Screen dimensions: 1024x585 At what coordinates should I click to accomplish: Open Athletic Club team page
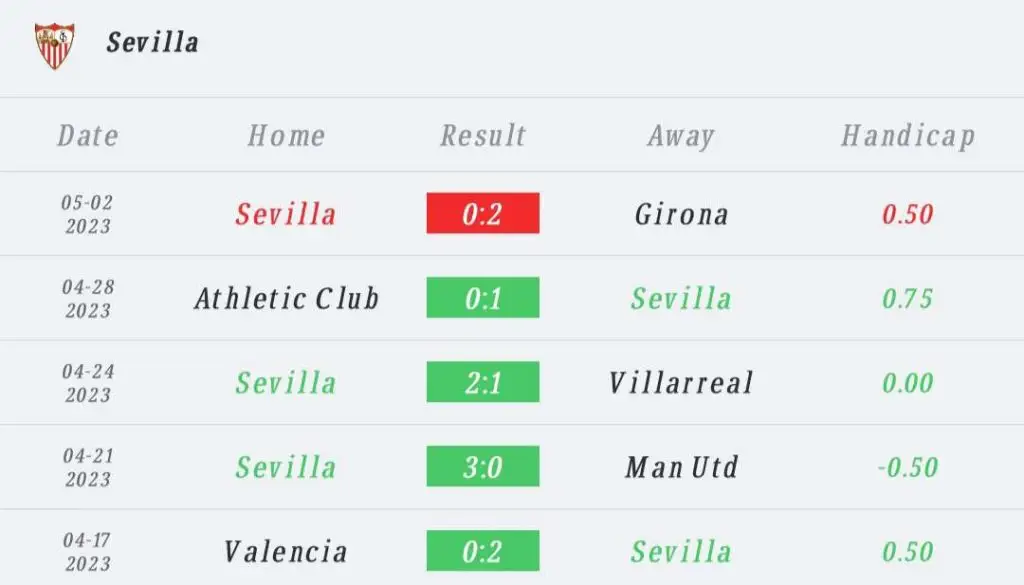pyautogui.click(x=286, y=298)
